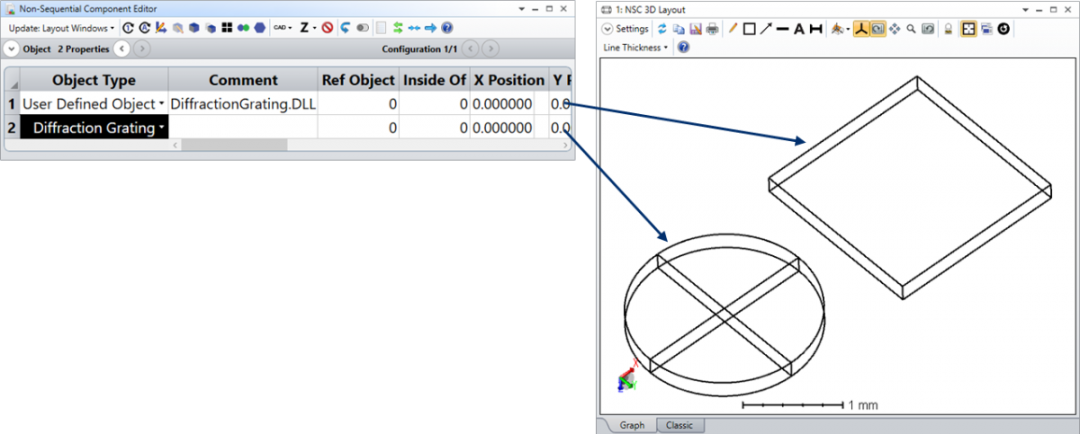Toggle the highlighted fit-to-window button

point(968,29)
